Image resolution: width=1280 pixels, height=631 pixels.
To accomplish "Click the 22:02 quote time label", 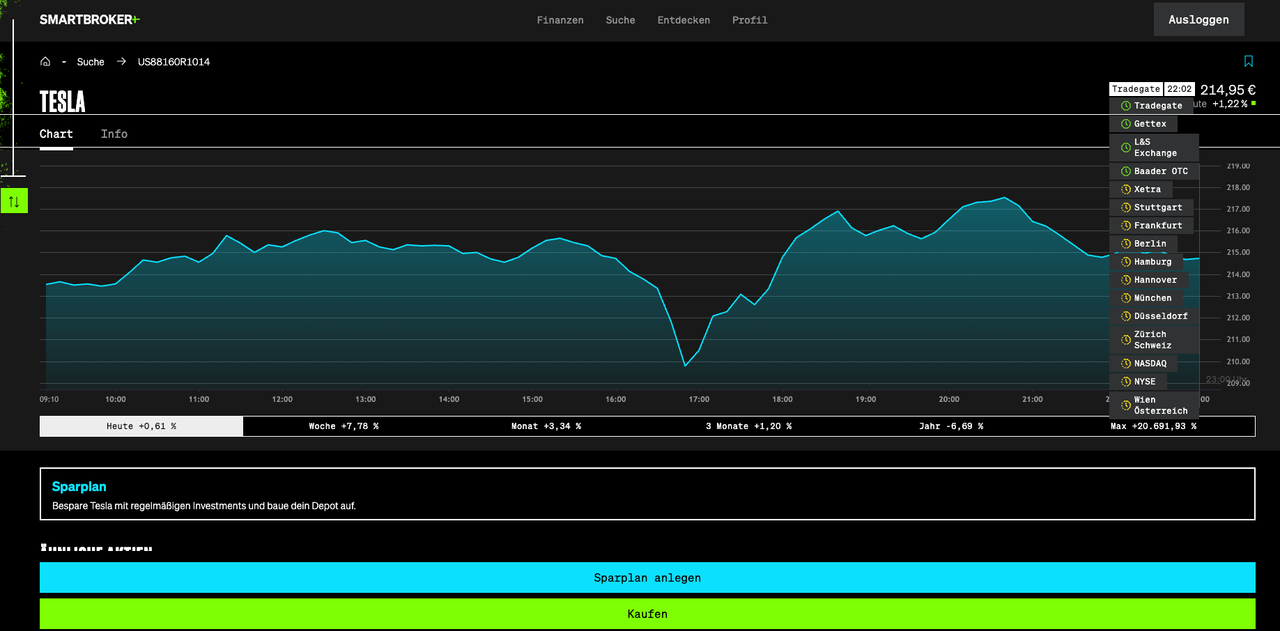I will 1180,89.
